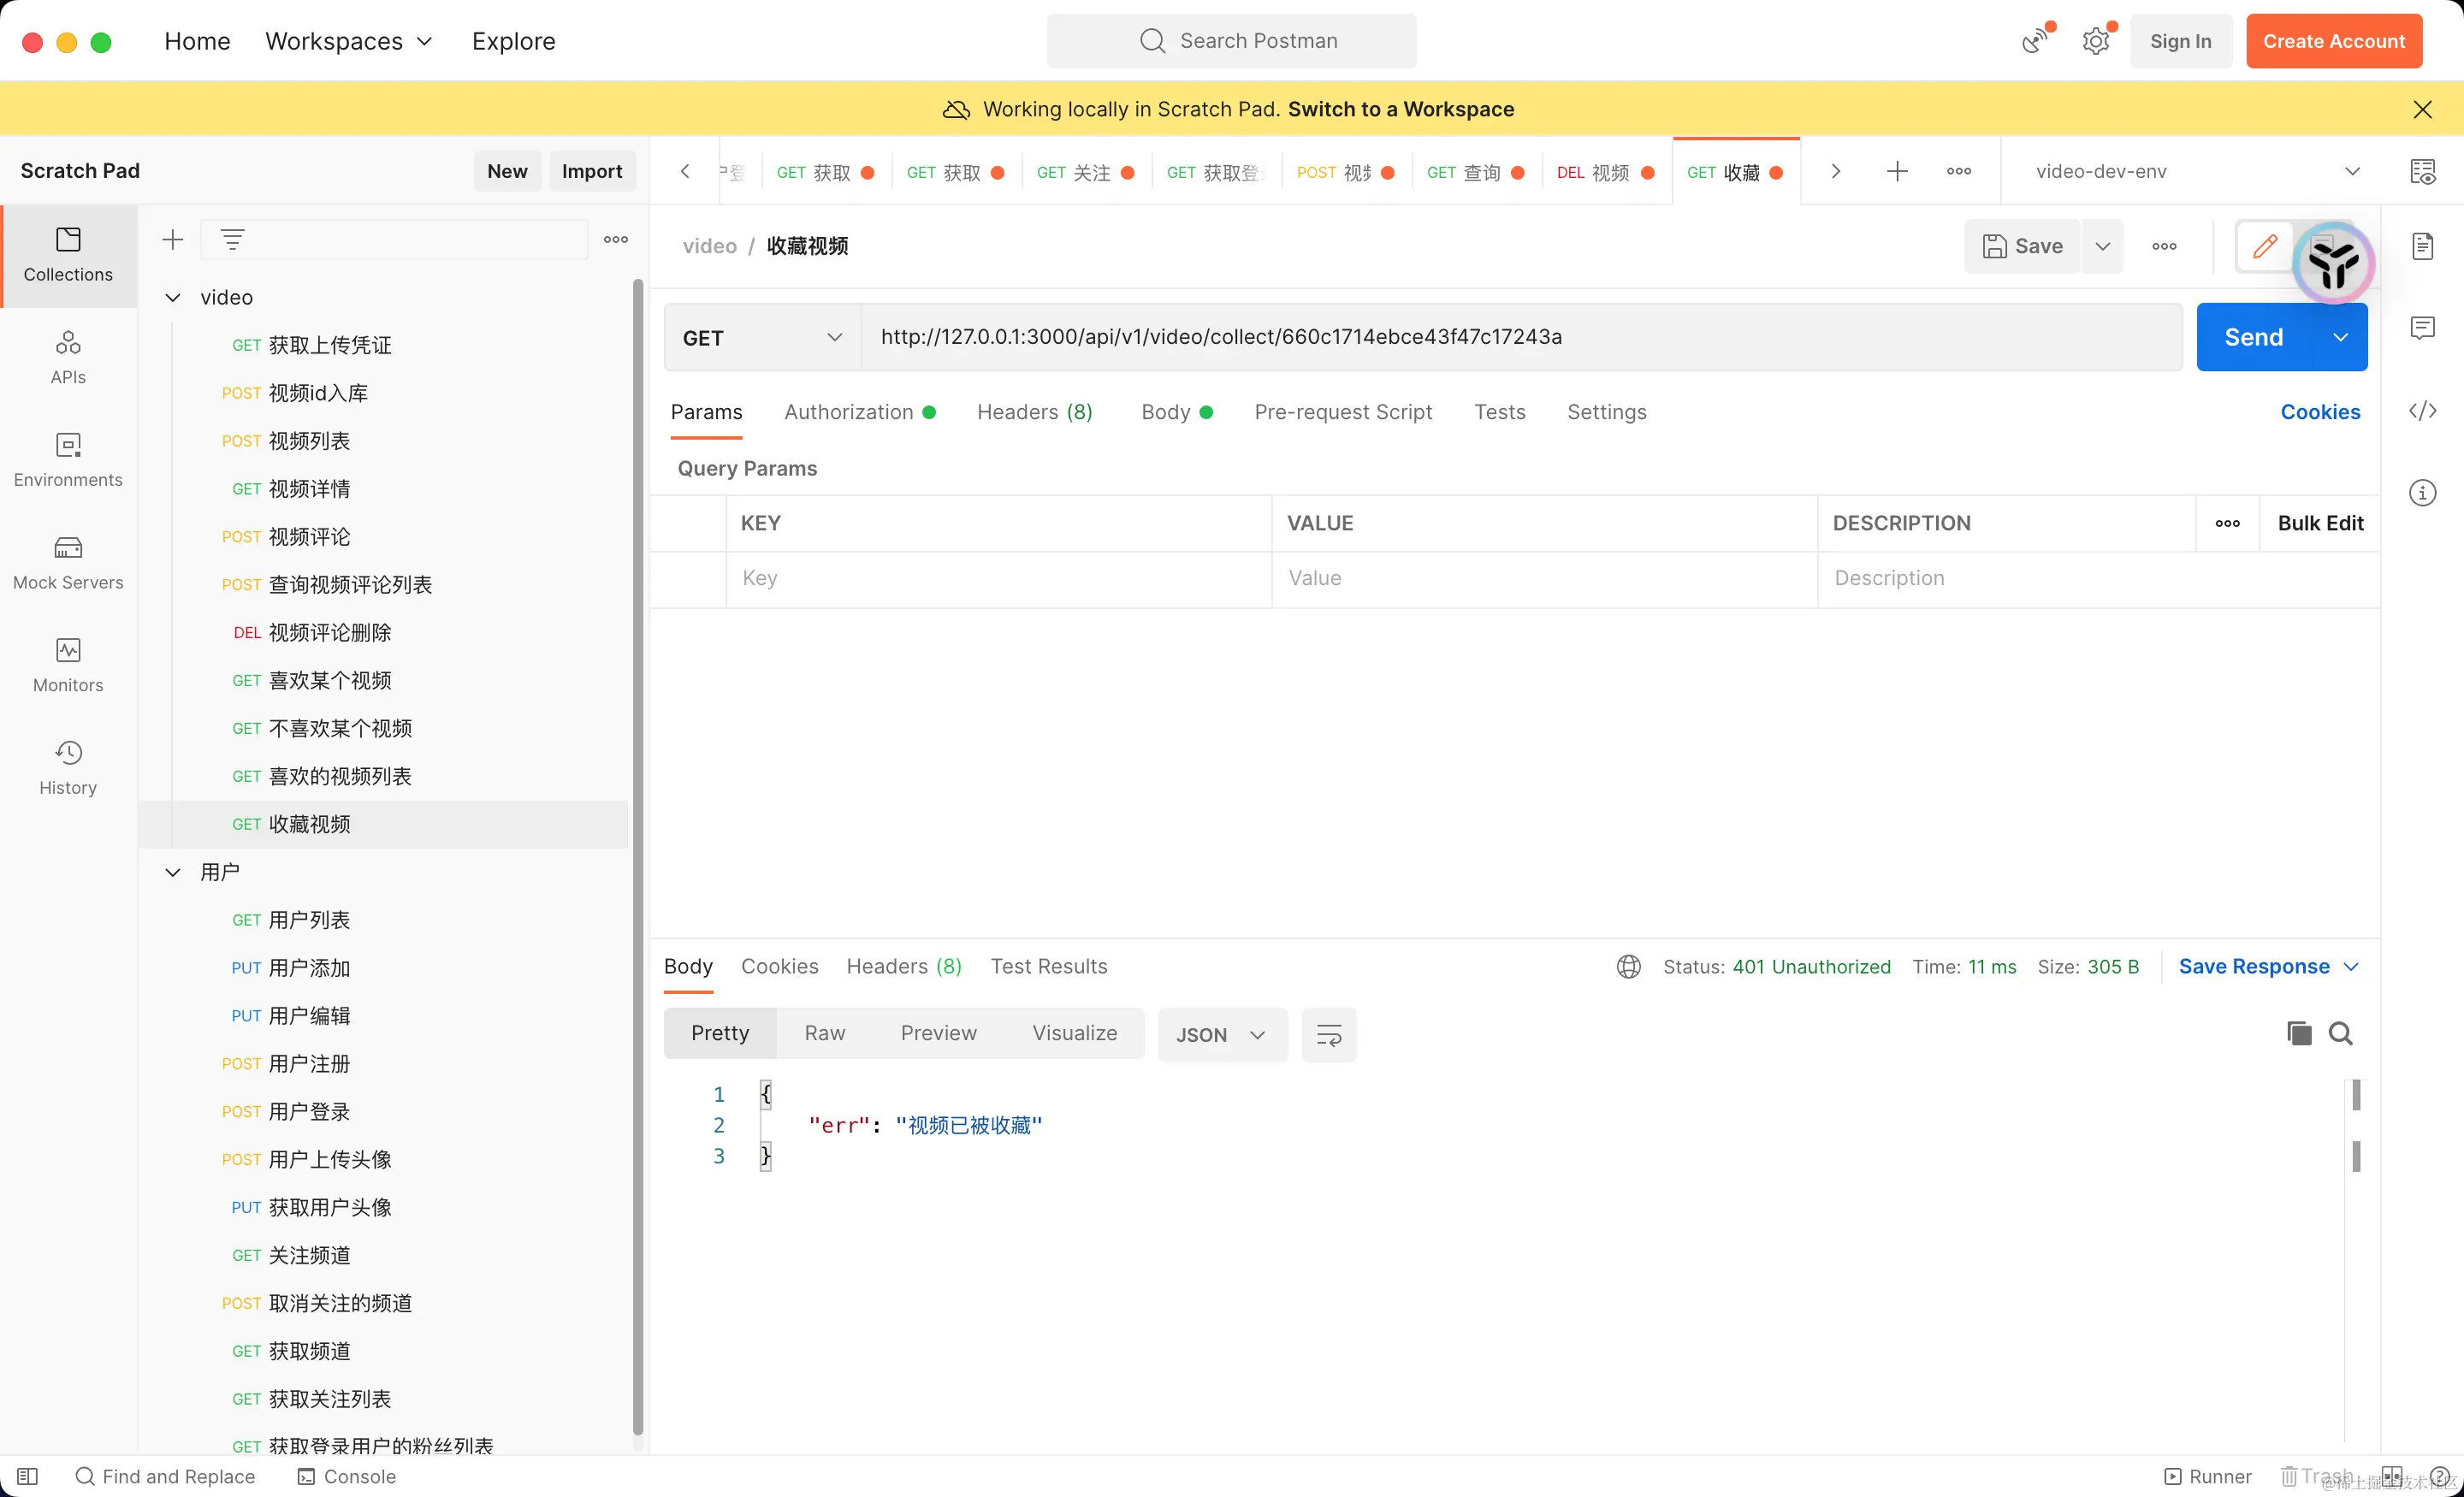Toggle line wrap in the response viewer
This screenshot has height=1497, width=2464.
tap(1328, 1035)
